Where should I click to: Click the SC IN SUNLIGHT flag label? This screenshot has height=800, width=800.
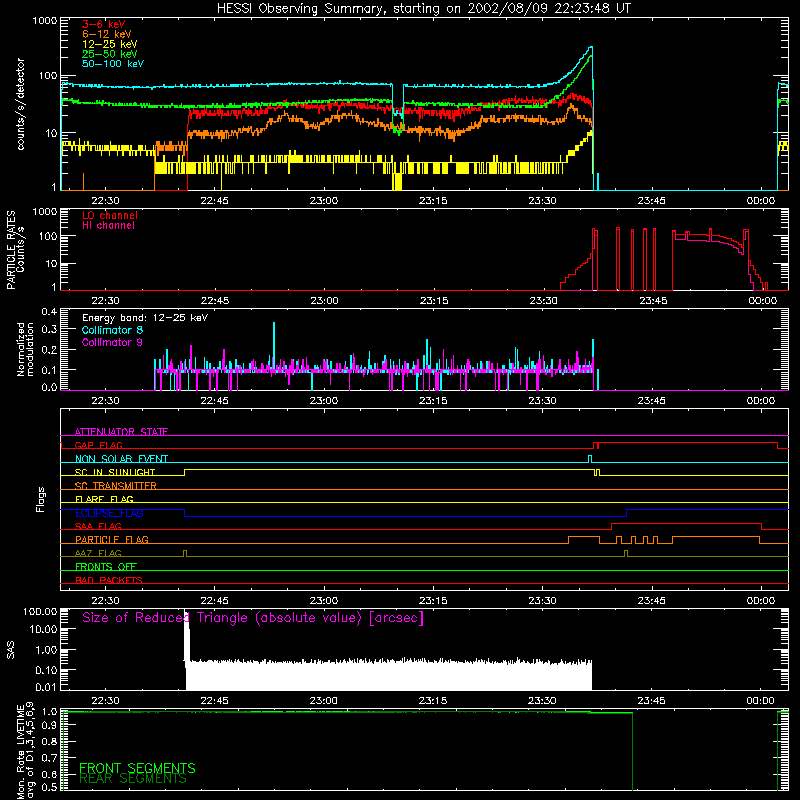click(x=115, y=472)
